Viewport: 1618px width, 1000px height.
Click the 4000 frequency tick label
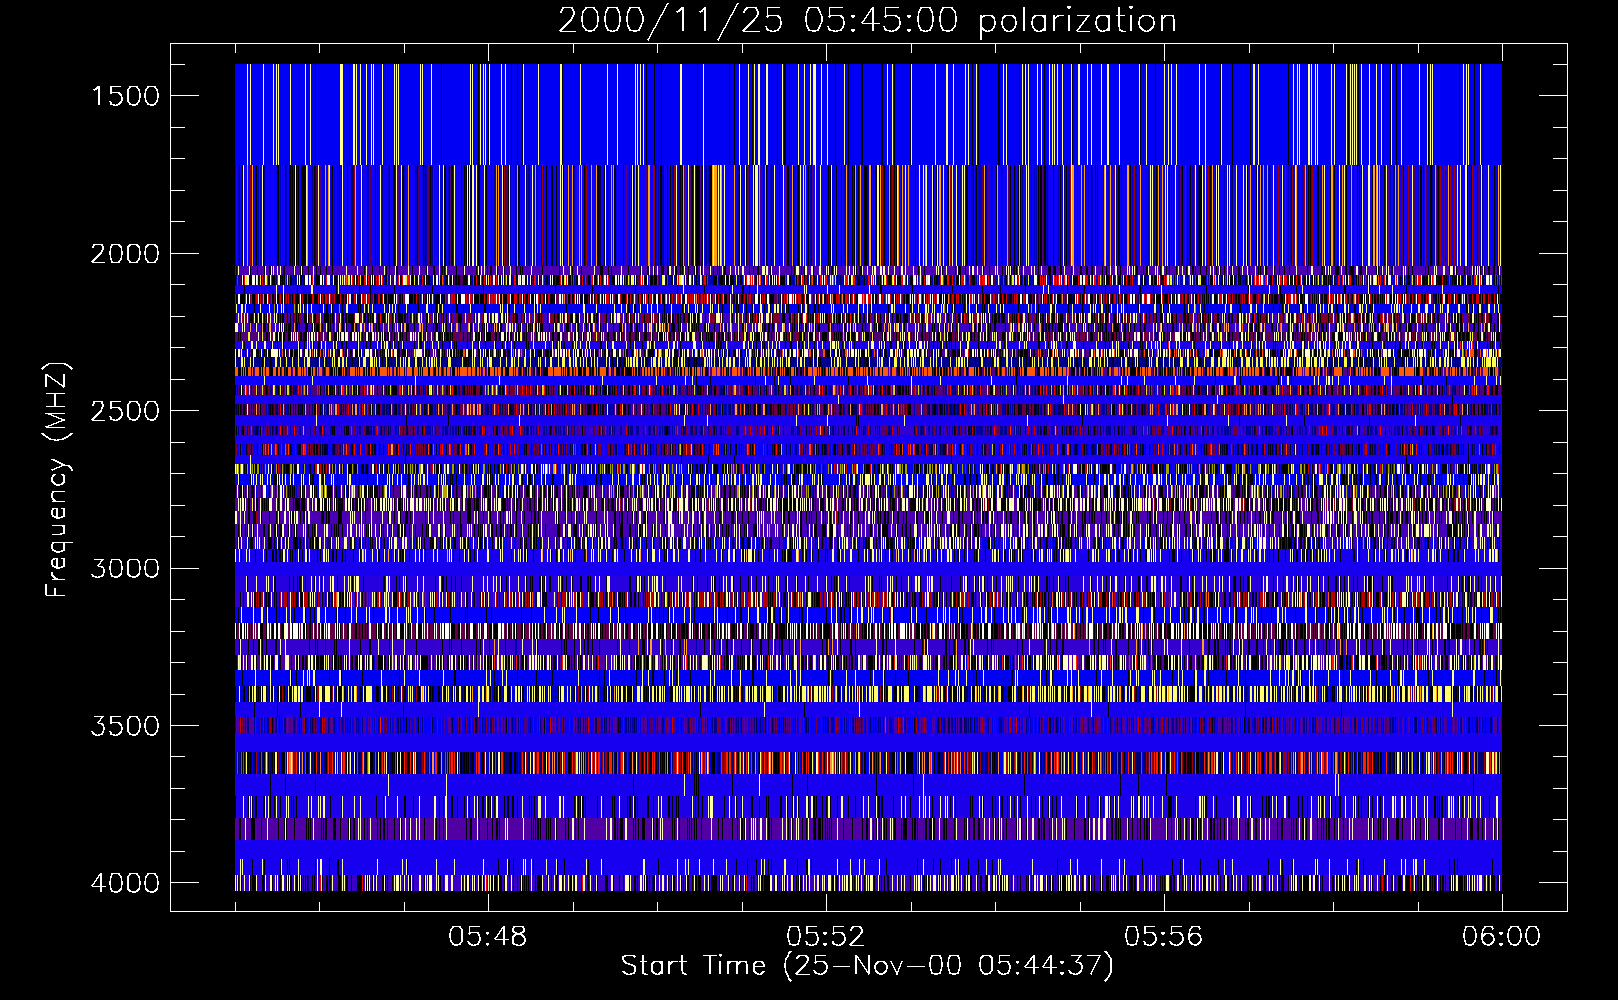click(125, 883)
